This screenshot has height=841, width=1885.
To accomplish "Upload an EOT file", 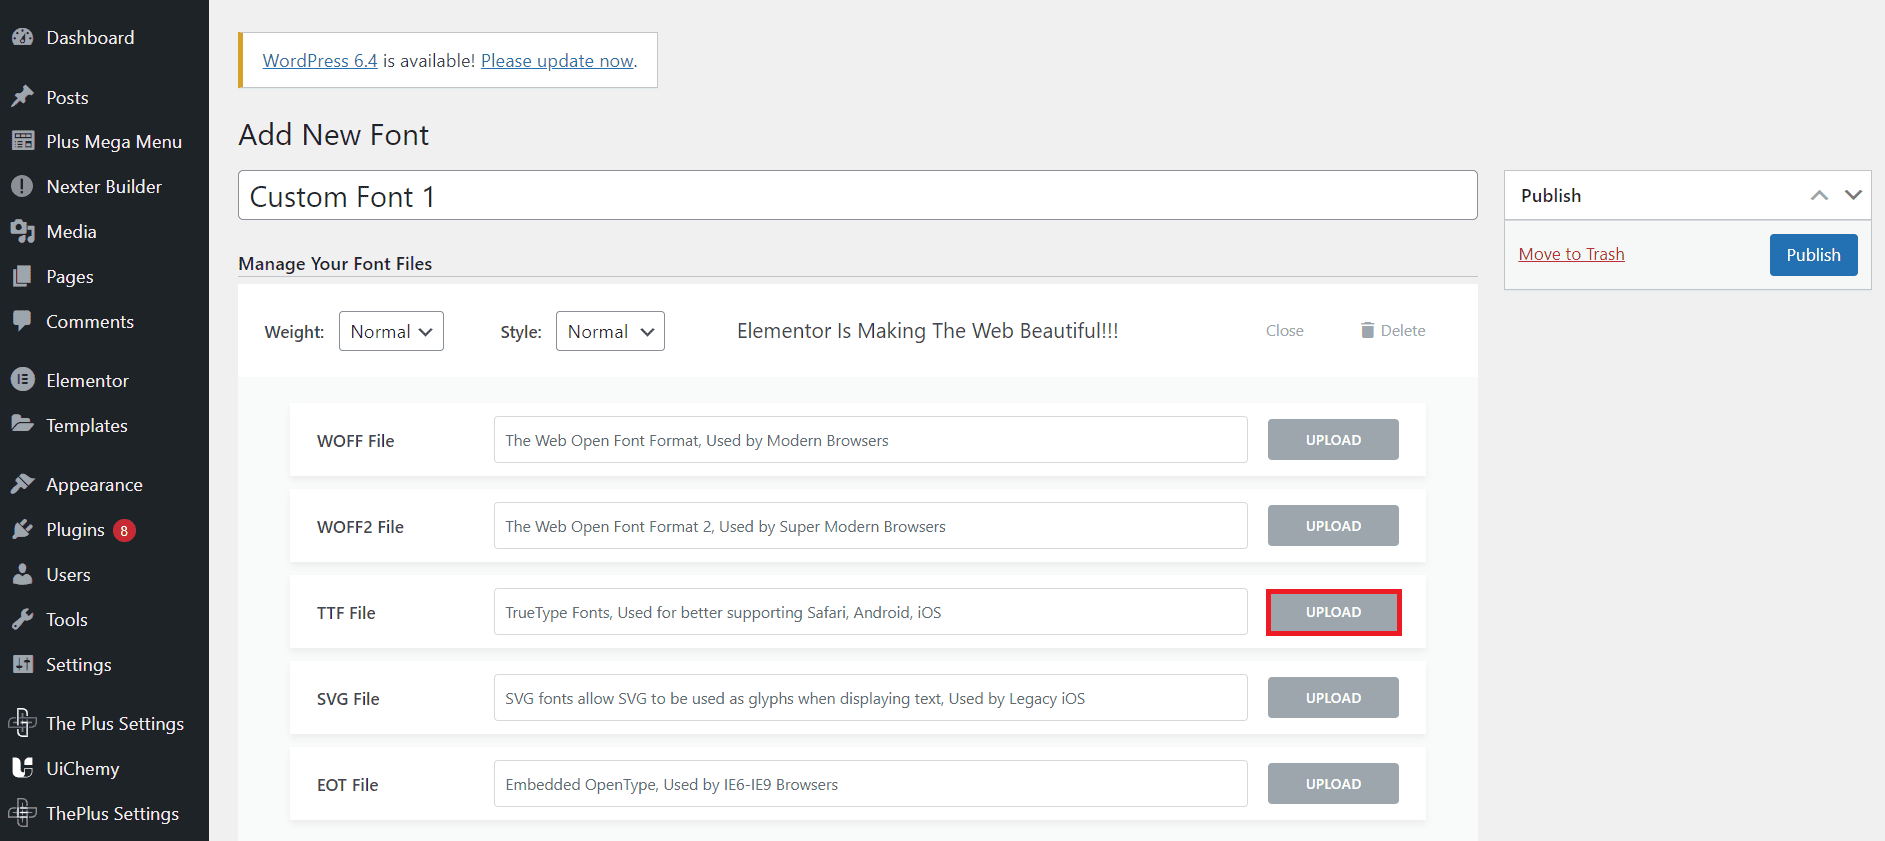I will (x=1333, y=784).
